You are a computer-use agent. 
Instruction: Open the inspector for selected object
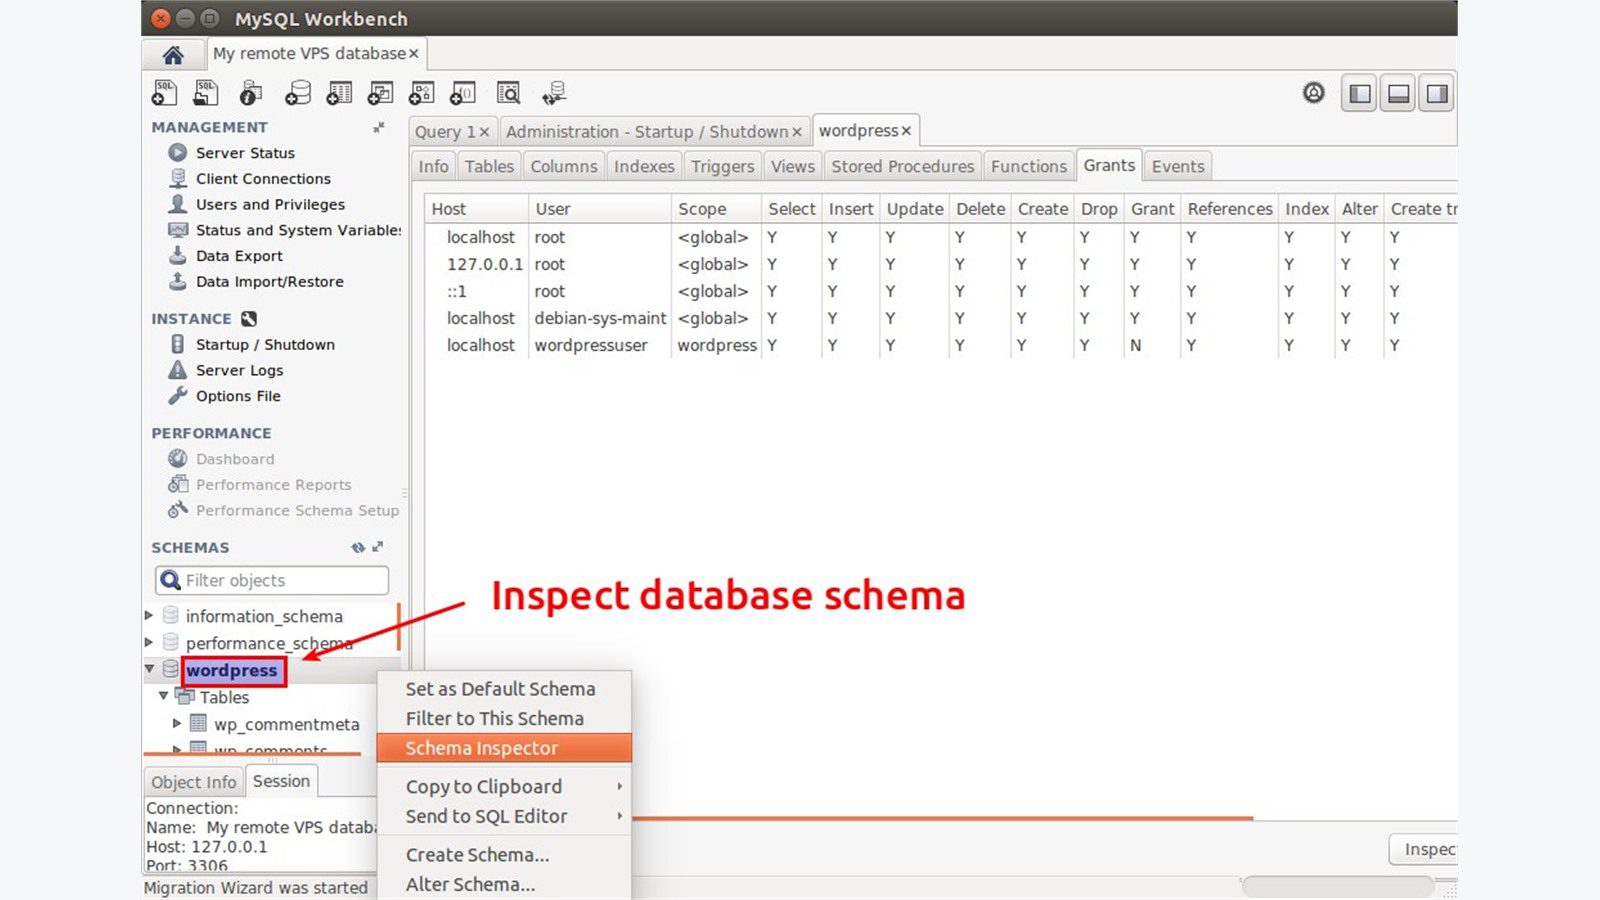251,93
